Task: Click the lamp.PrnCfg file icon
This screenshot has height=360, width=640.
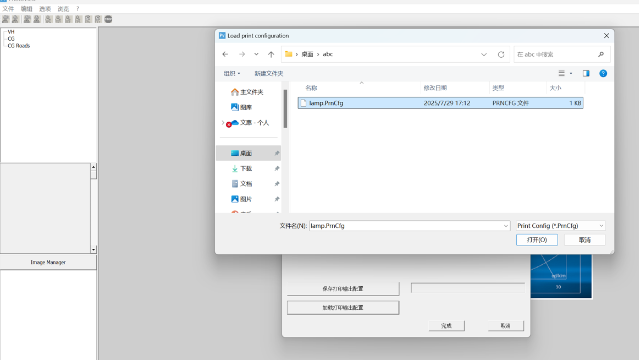Action: (x=303, y=103)
